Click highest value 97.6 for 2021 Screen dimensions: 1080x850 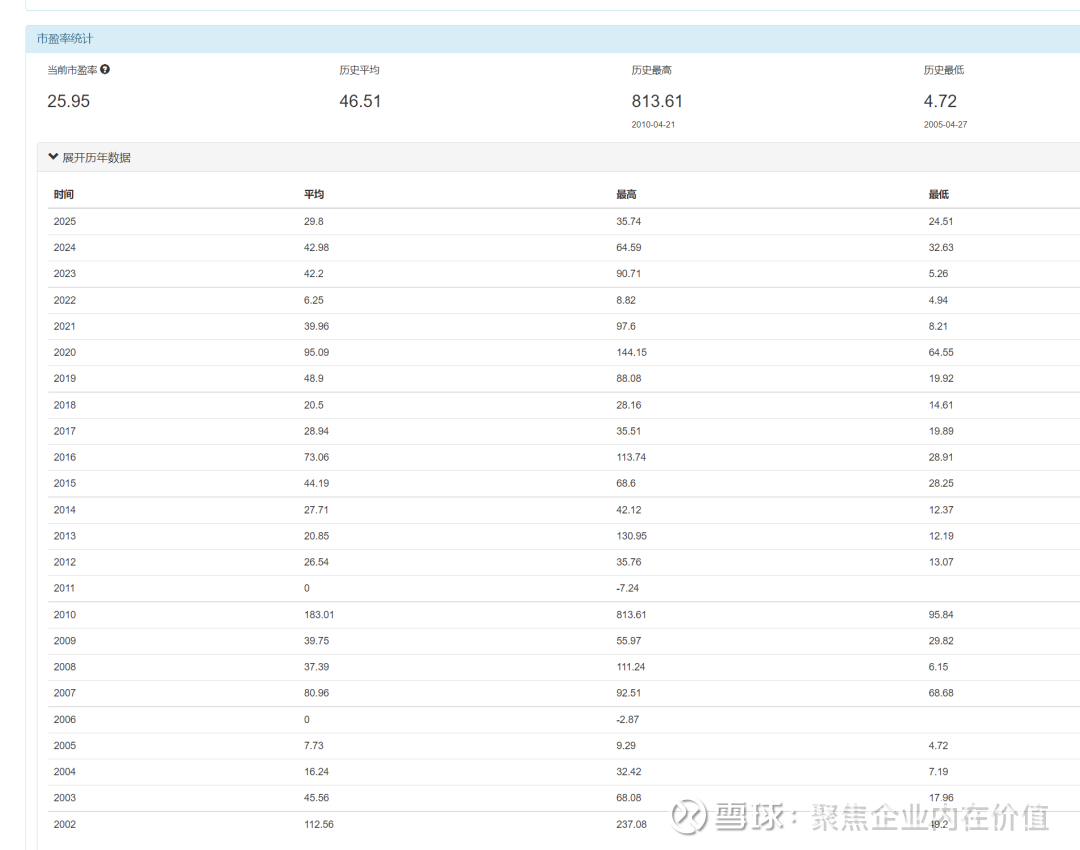click(626, 326)
